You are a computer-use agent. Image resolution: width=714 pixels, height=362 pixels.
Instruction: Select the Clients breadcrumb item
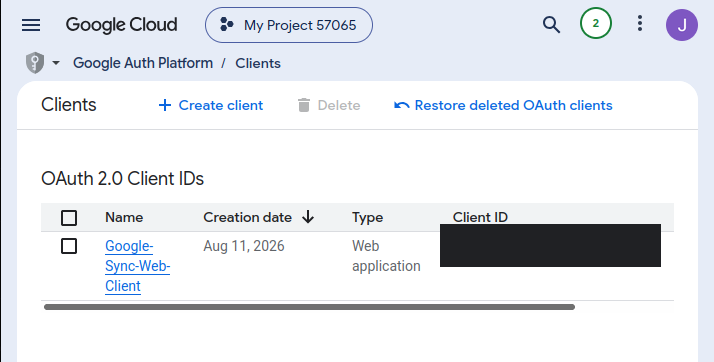click(258, 63)
